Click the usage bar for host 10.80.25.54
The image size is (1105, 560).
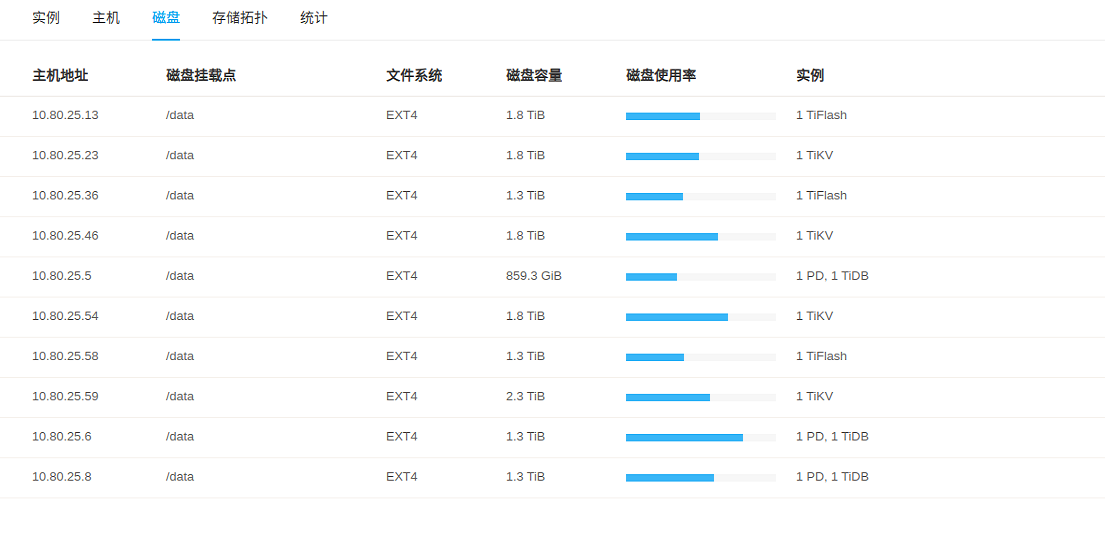700,317
